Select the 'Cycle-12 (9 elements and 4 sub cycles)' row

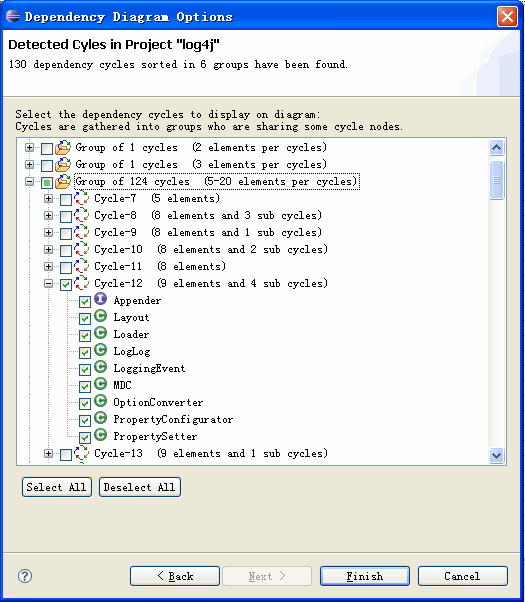[x=211, y=283]
